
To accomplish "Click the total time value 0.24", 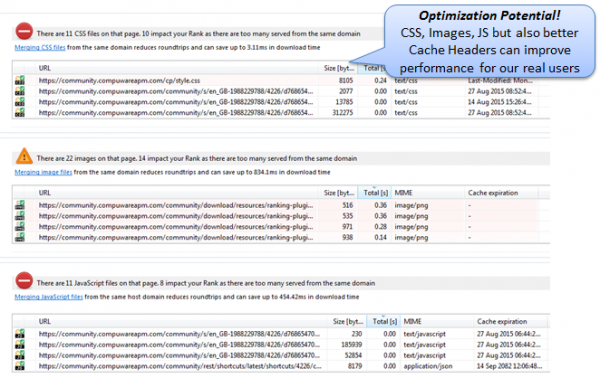I will (x=380, y=80).
